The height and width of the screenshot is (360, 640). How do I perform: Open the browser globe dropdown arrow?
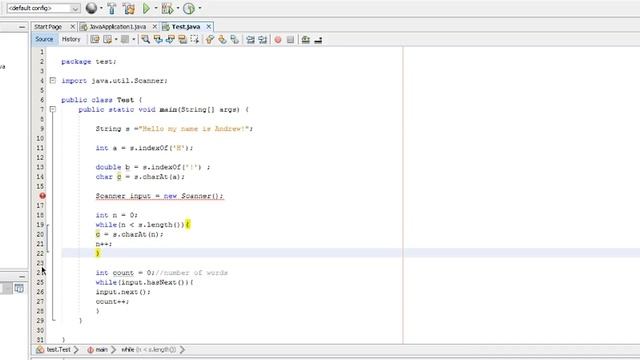point(101,8)
